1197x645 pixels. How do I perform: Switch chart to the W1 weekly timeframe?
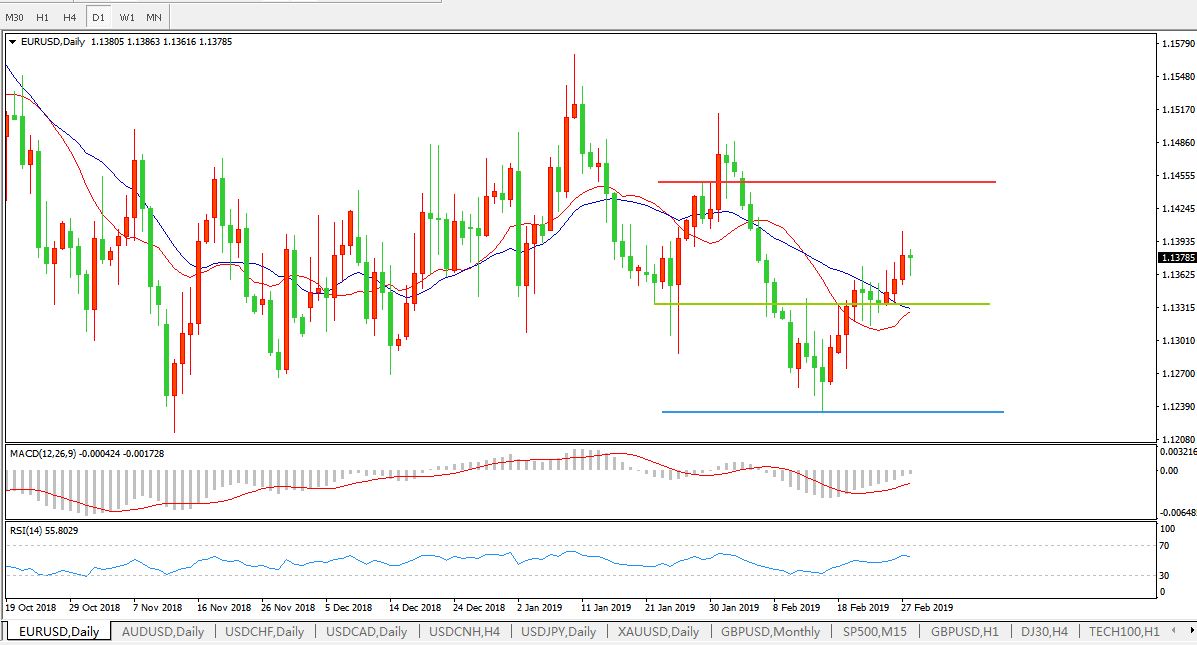click(127, 17)
